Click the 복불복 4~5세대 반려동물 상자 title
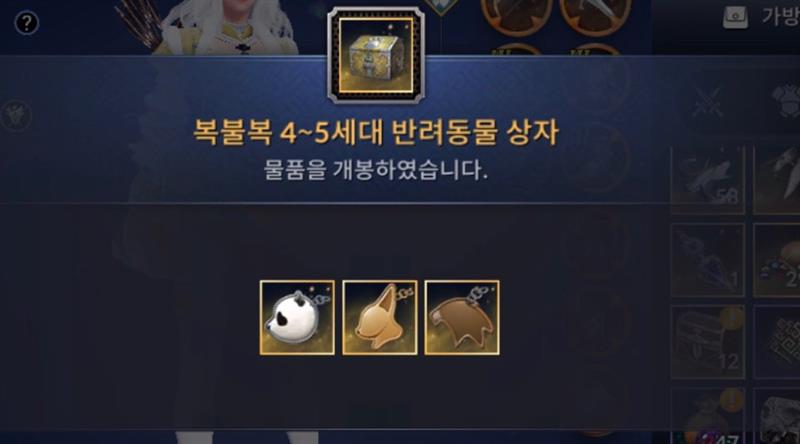Viewport: 800px width, 444px height. click(376, 132)
